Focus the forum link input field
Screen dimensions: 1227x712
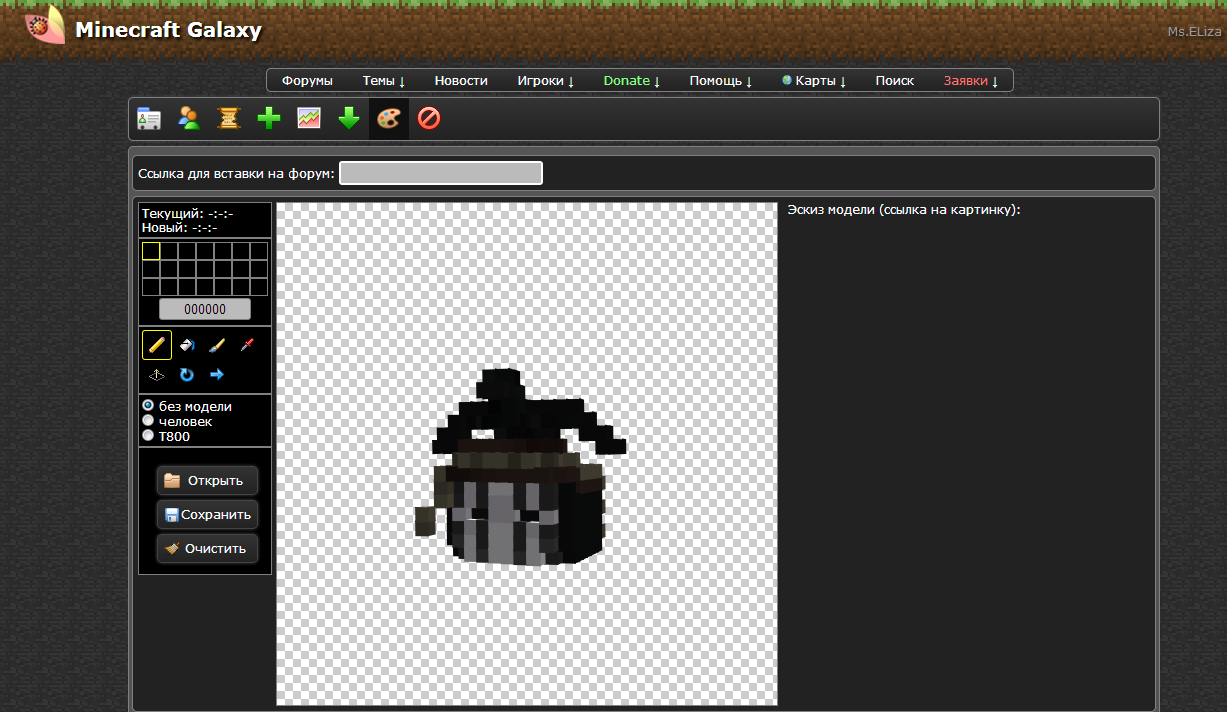pyautogui.click(x=441, y=173)
